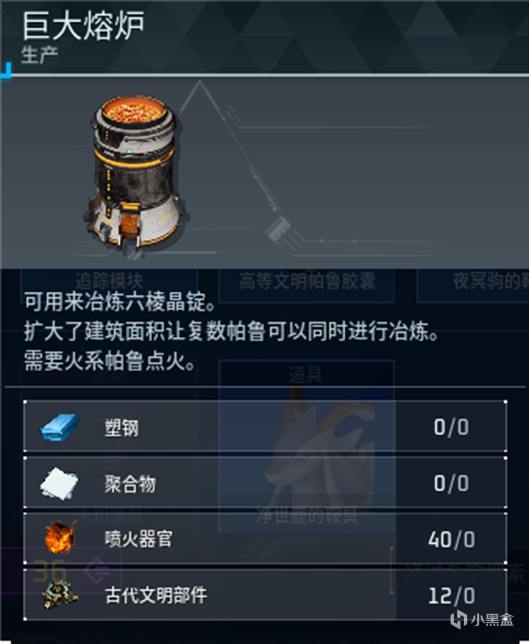Open the 高等文明帕鲁胶囊 entry behind the panel
The width and height of the screenshot is (529, 644).
[x=307, y=282]
